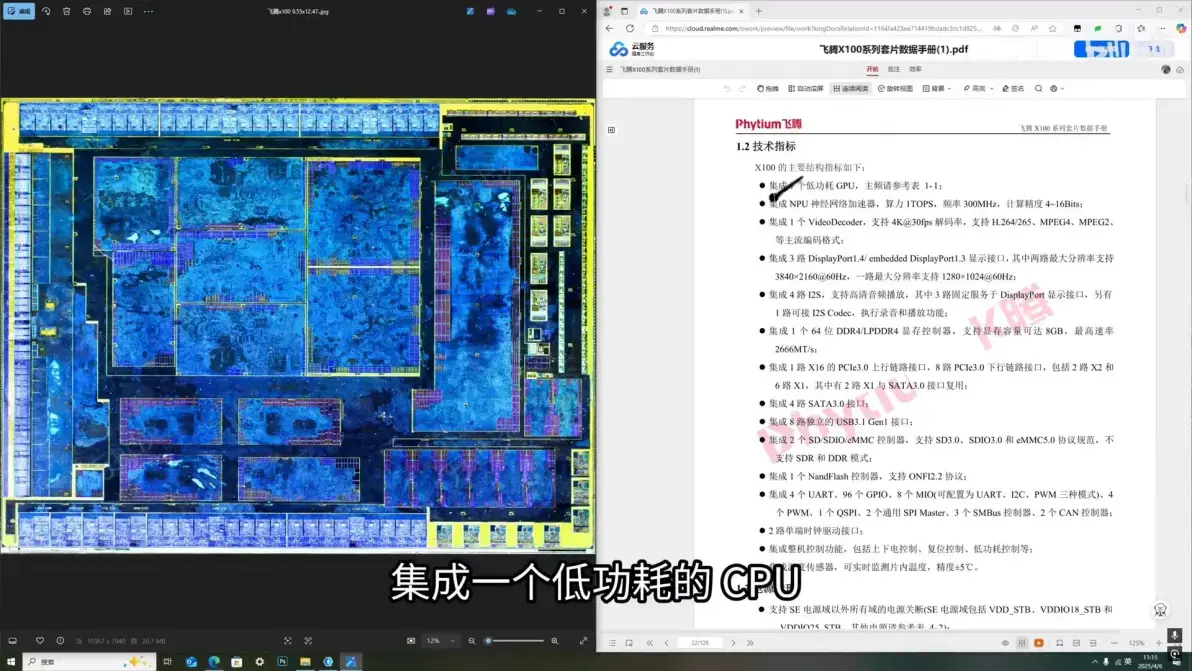Share the image from Photos toolbar
Image resolution: width=1192 pixels, height=671 pixels.
coord(107,11)
